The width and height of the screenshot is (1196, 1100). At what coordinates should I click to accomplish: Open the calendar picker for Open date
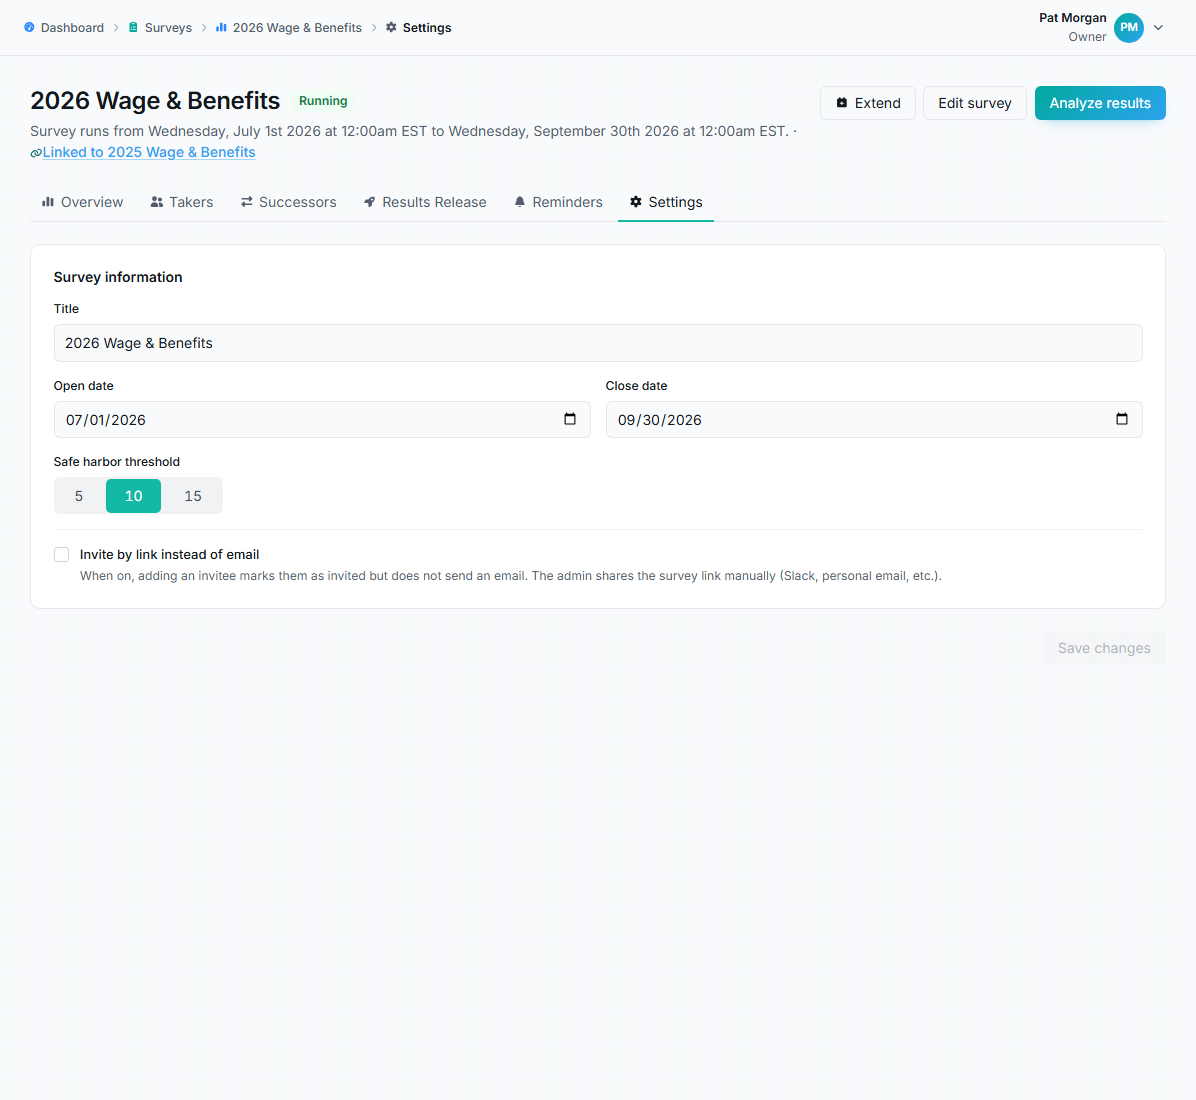[570, 419]
